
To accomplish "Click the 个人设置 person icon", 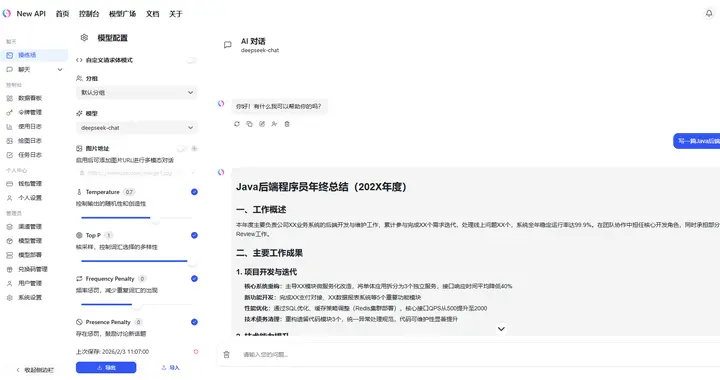I will pos(10,198).
